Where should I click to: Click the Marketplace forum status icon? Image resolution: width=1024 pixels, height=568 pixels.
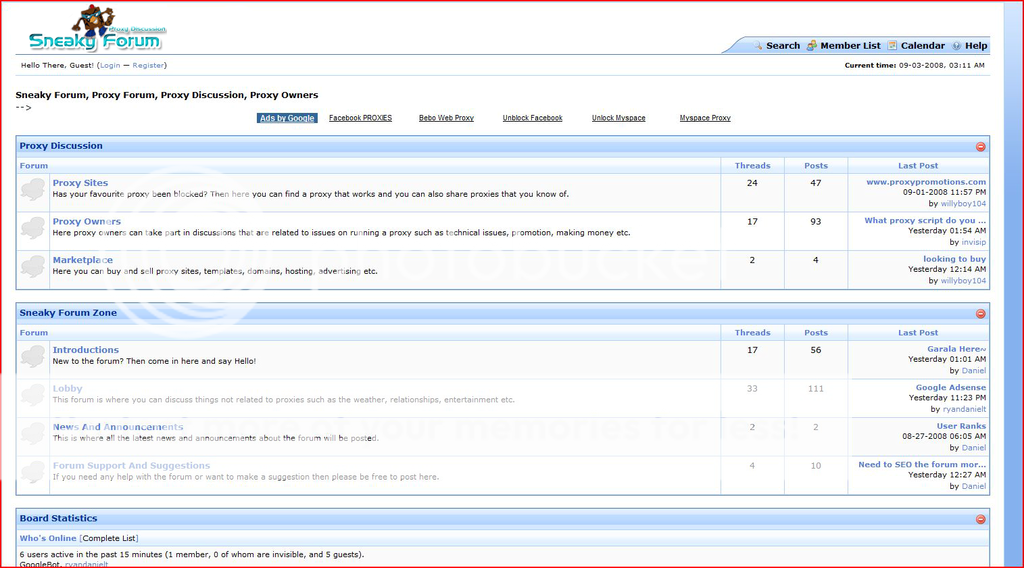click(x=34, y=266)
